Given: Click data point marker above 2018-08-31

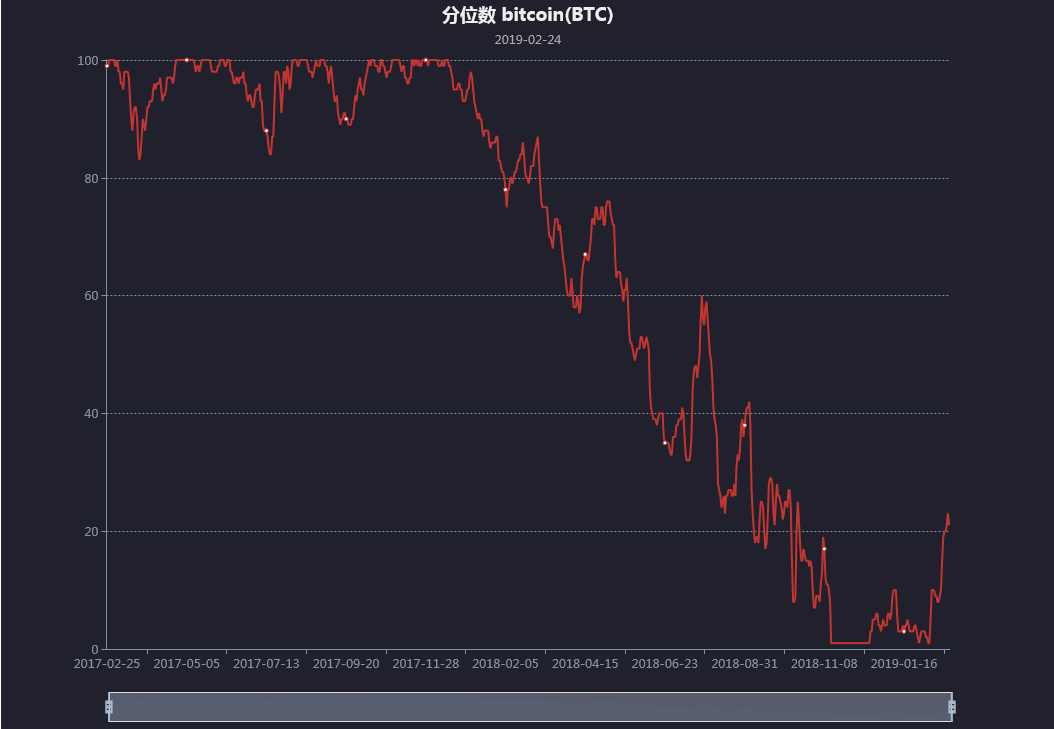Looking at the screenshot, I should tap(744, 425).
